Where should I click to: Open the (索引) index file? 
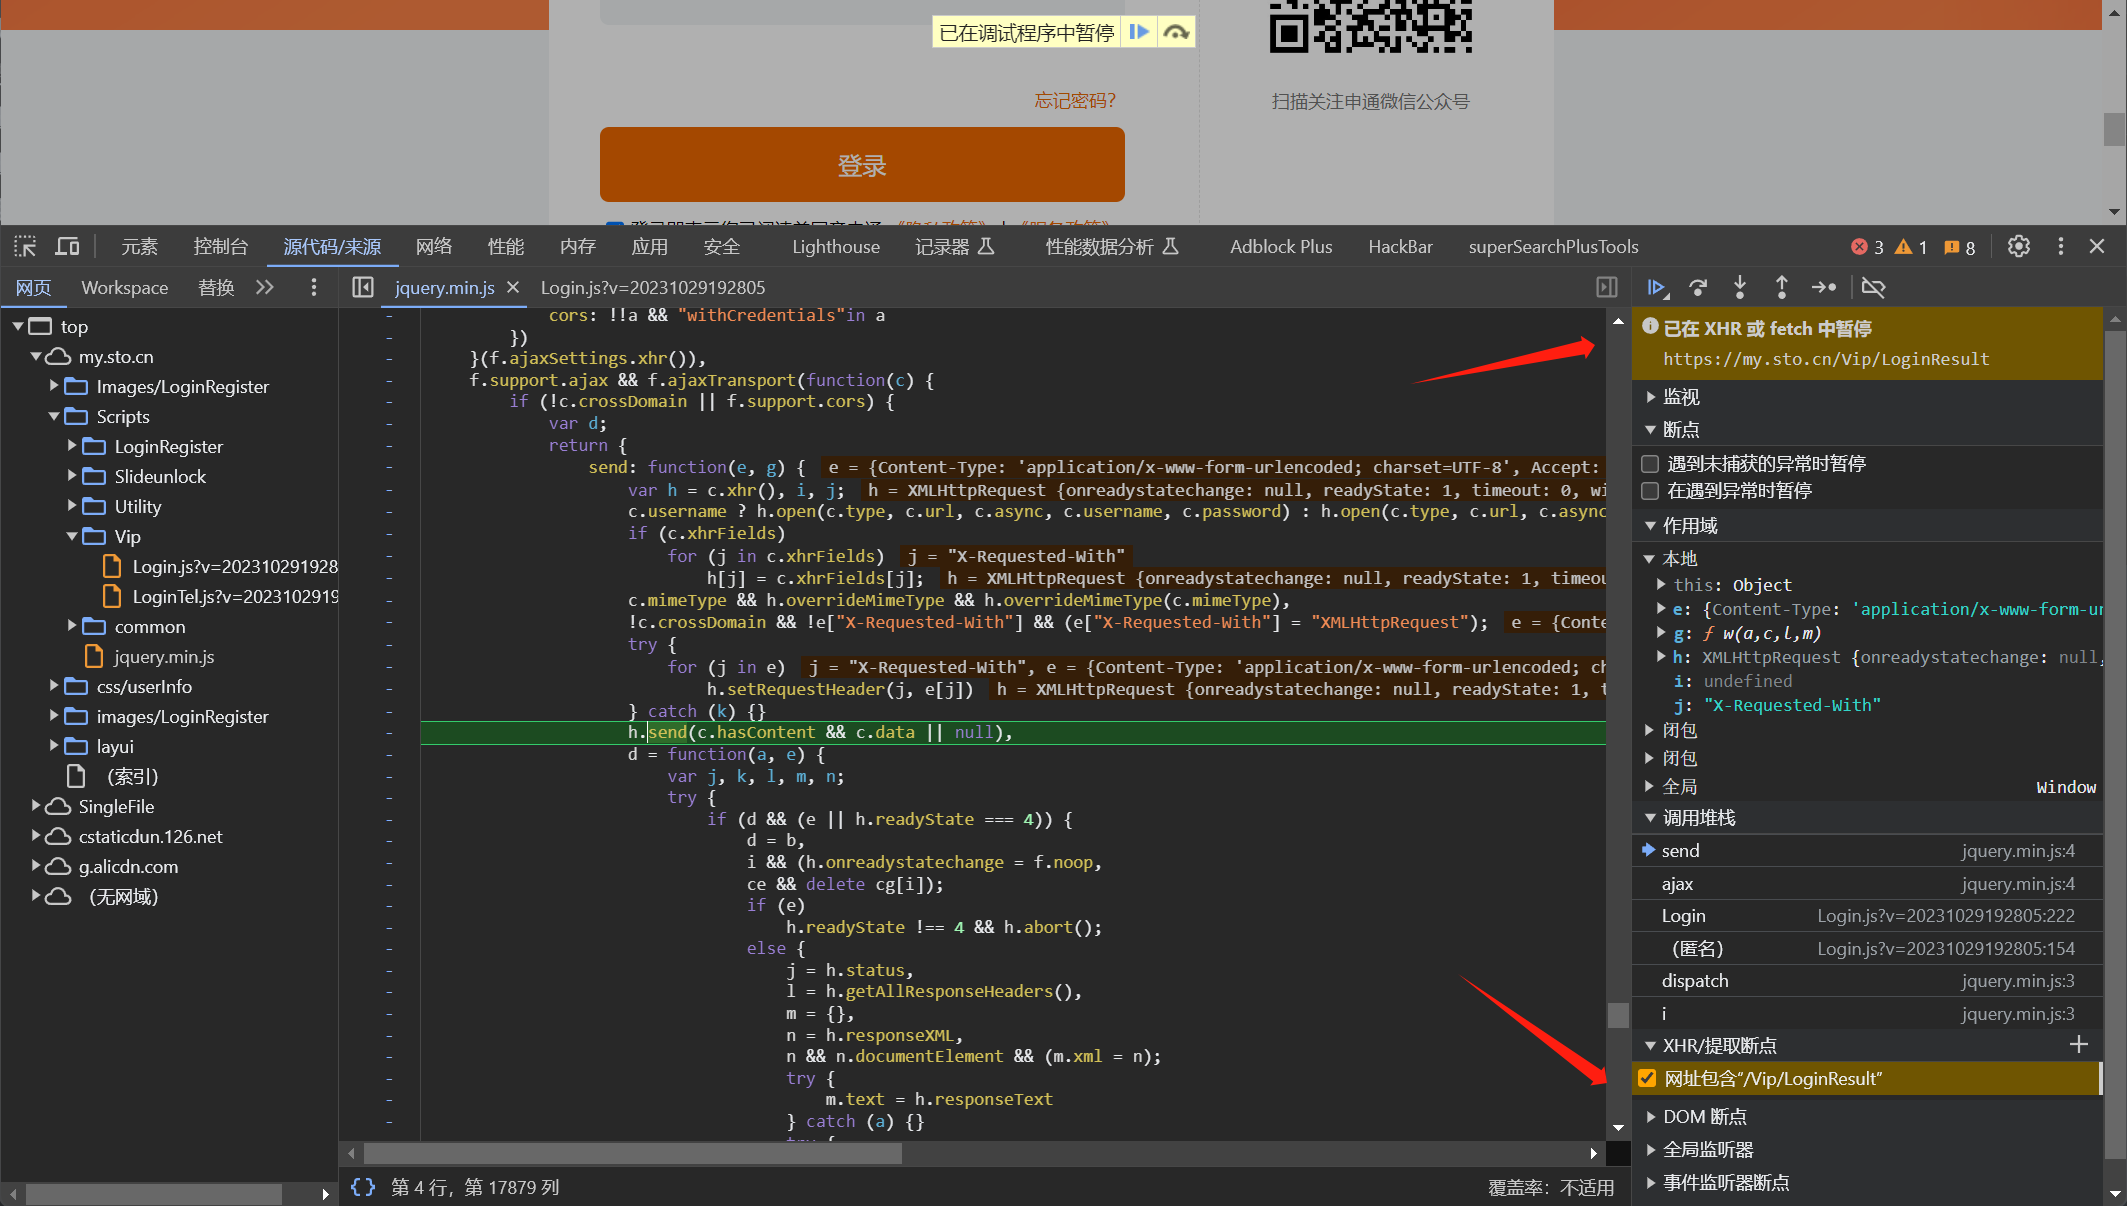tap(131, 777)
